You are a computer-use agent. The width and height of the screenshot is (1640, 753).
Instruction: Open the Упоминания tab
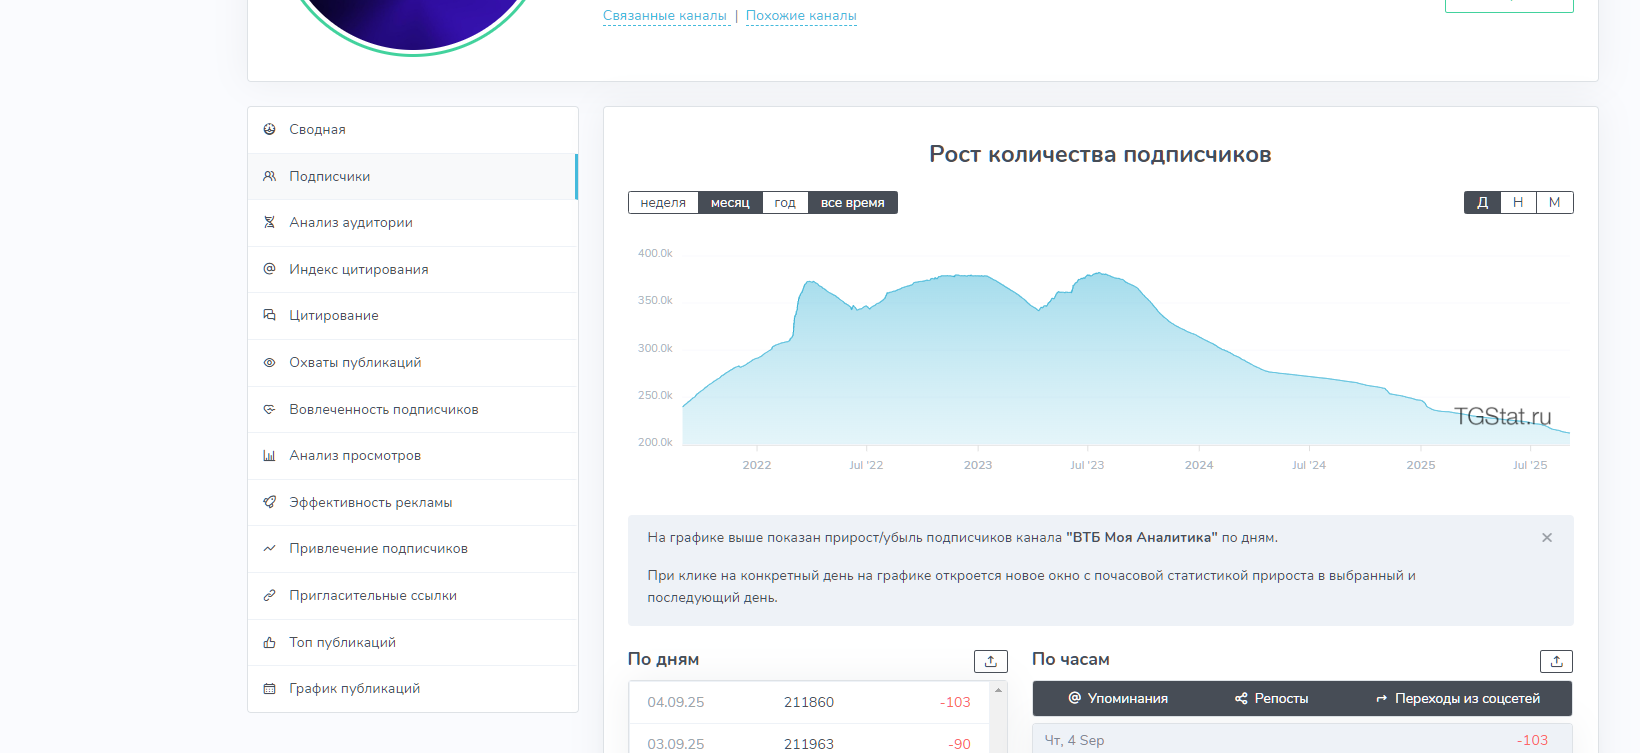[x=1118, y=698]
